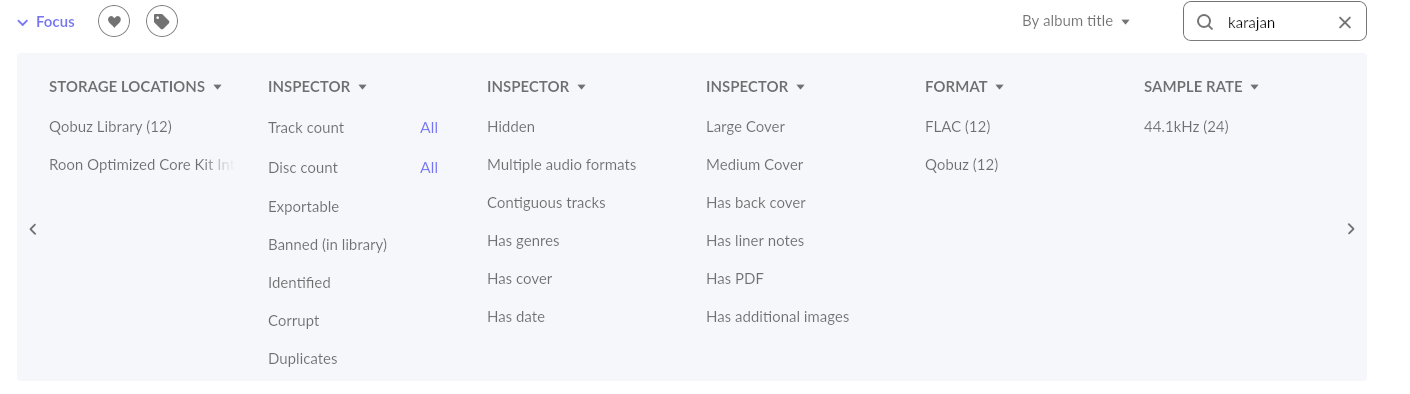
Task: Click the heart favorites filter icon
Action: point(114,21)
